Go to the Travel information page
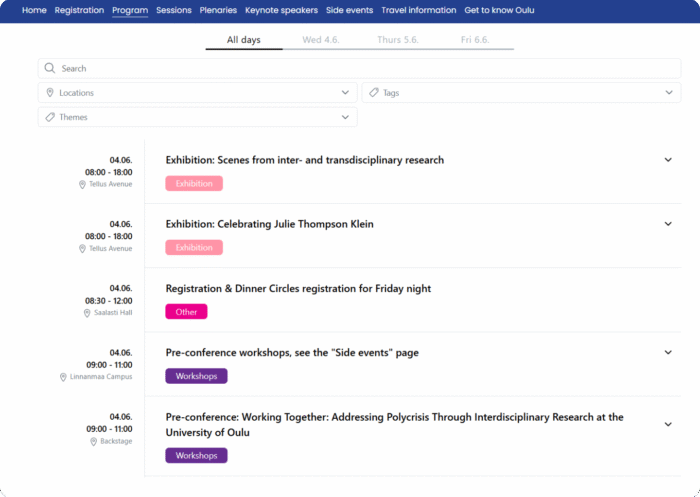Viewport: 700px width, 497px height. point(418,10)
